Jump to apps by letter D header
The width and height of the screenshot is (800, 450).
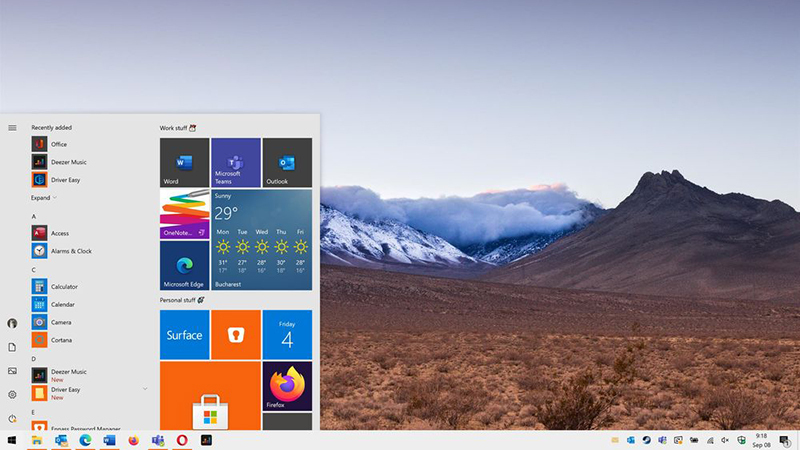34,359
